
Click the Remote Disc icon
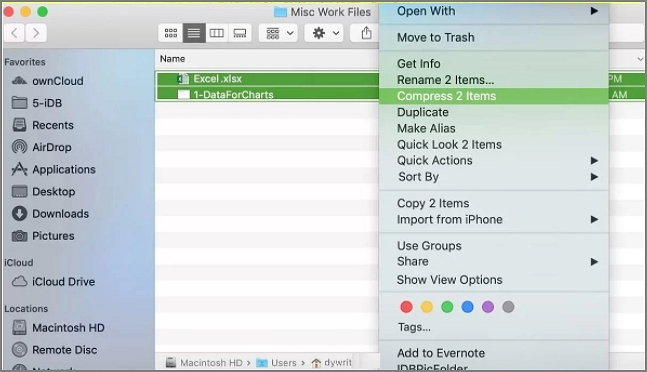point(19,350)
